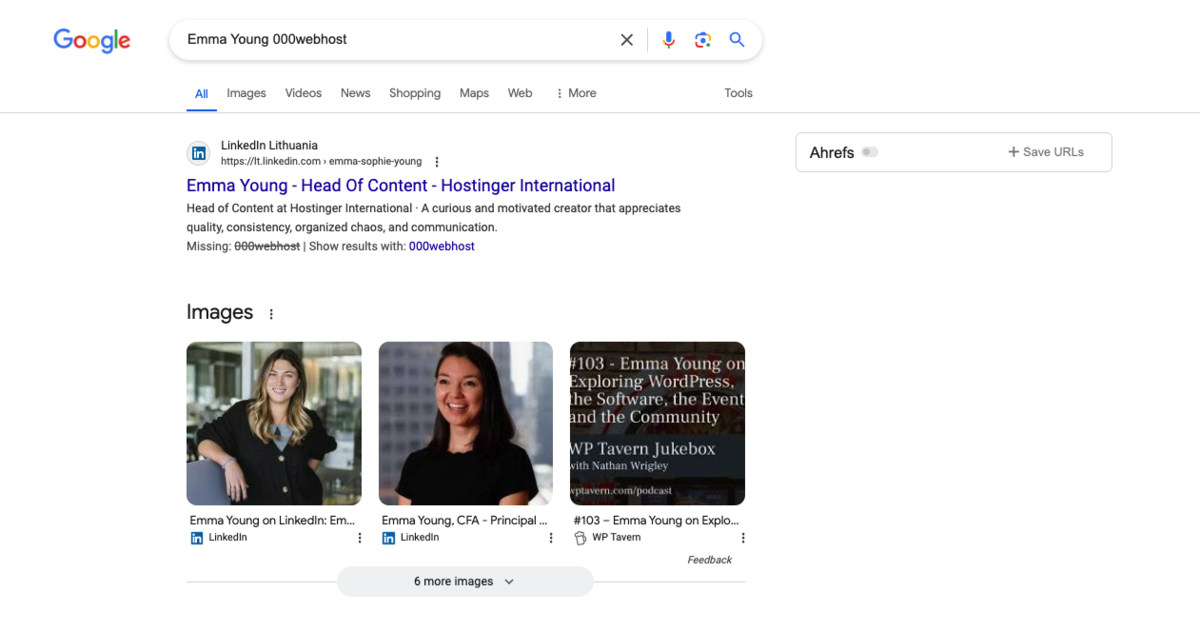Screen dimensions: 1200x631
Task: Click the Feedback link under images
Action: coord(709,560)
